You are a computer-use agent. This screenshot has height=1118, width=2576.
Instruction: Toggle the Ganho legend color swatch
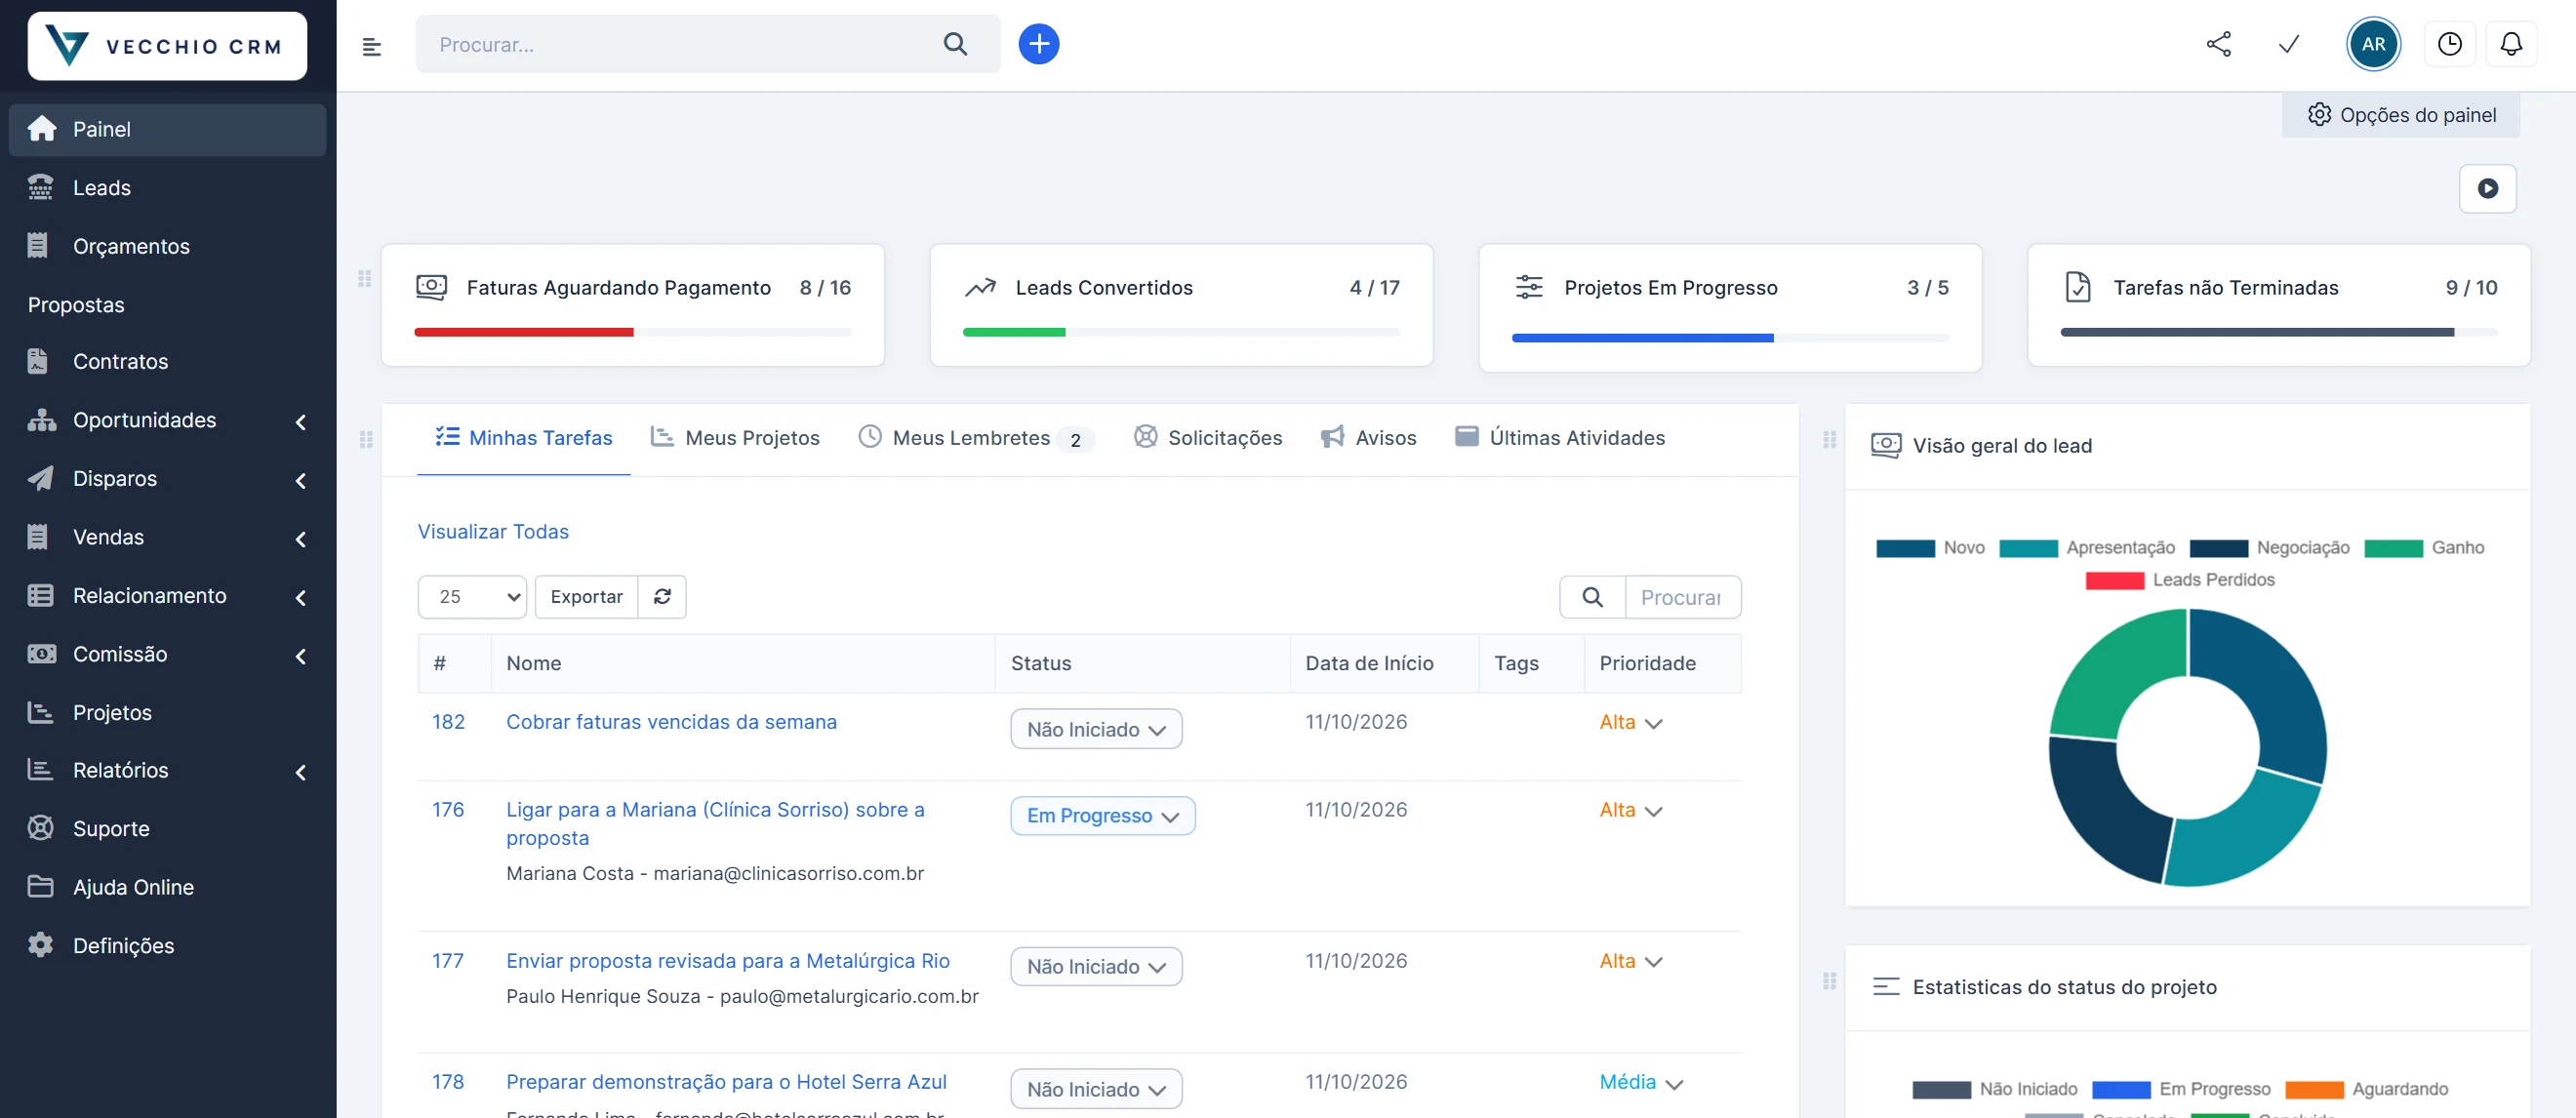point(2393,548)
